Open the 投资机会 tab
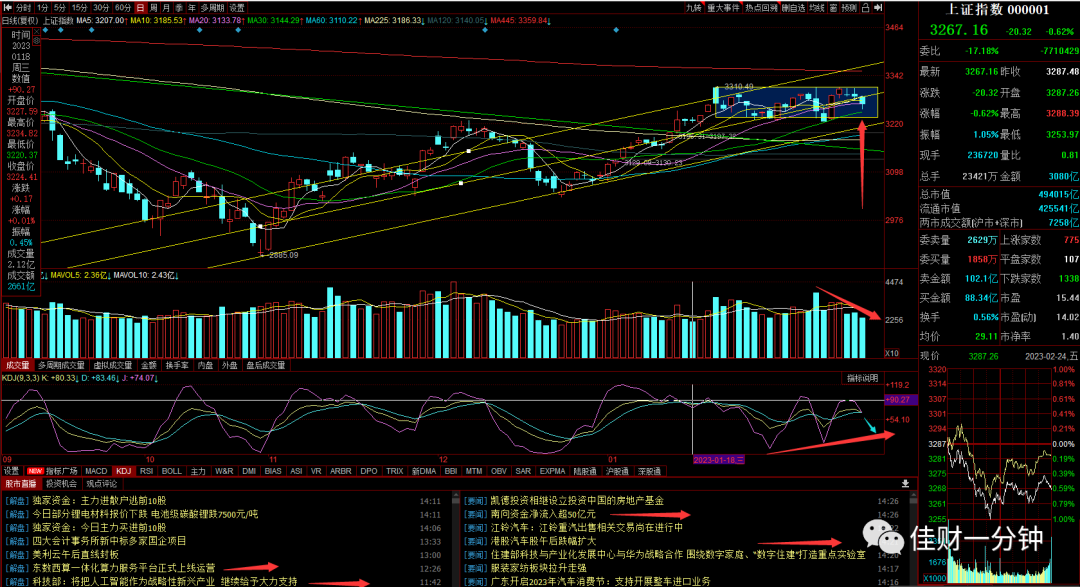 [61, 484]
